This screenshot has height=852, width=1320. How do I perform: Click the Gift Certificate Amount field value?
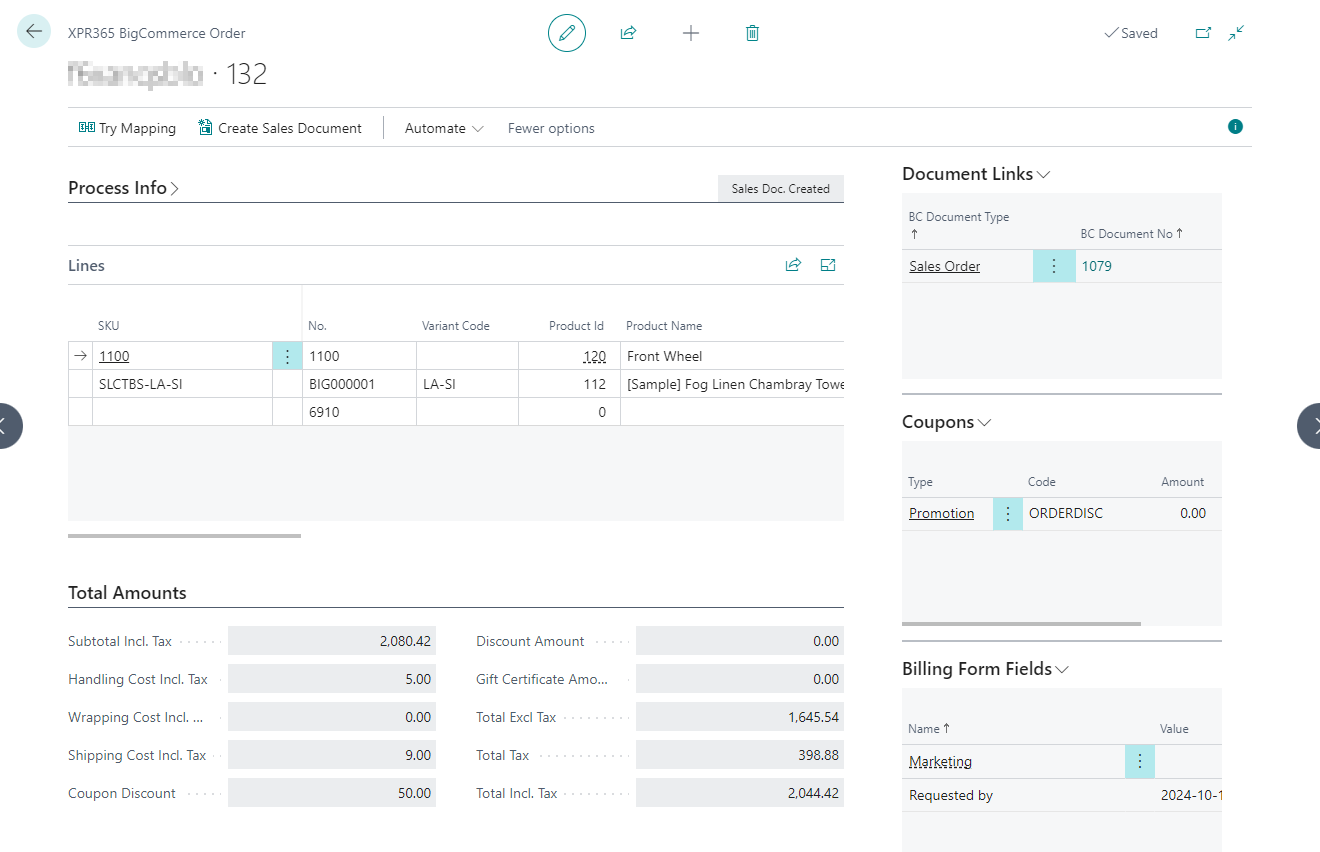coord(740,679)
